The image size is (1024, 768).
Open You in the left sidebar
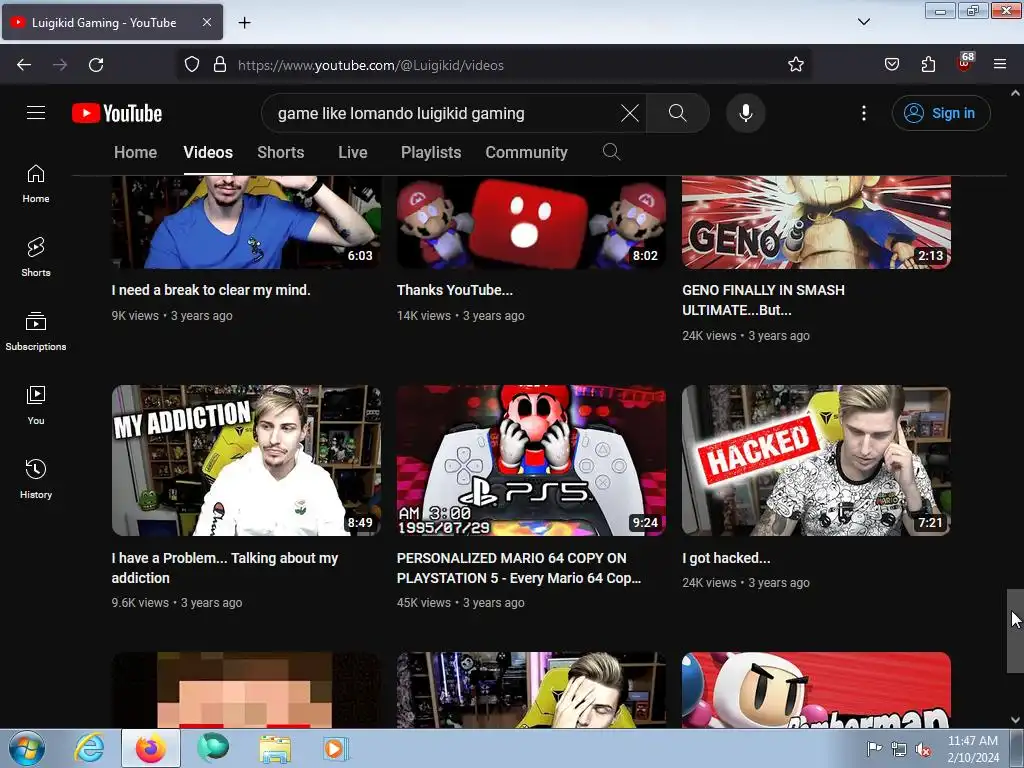click(x=36, y=405)
